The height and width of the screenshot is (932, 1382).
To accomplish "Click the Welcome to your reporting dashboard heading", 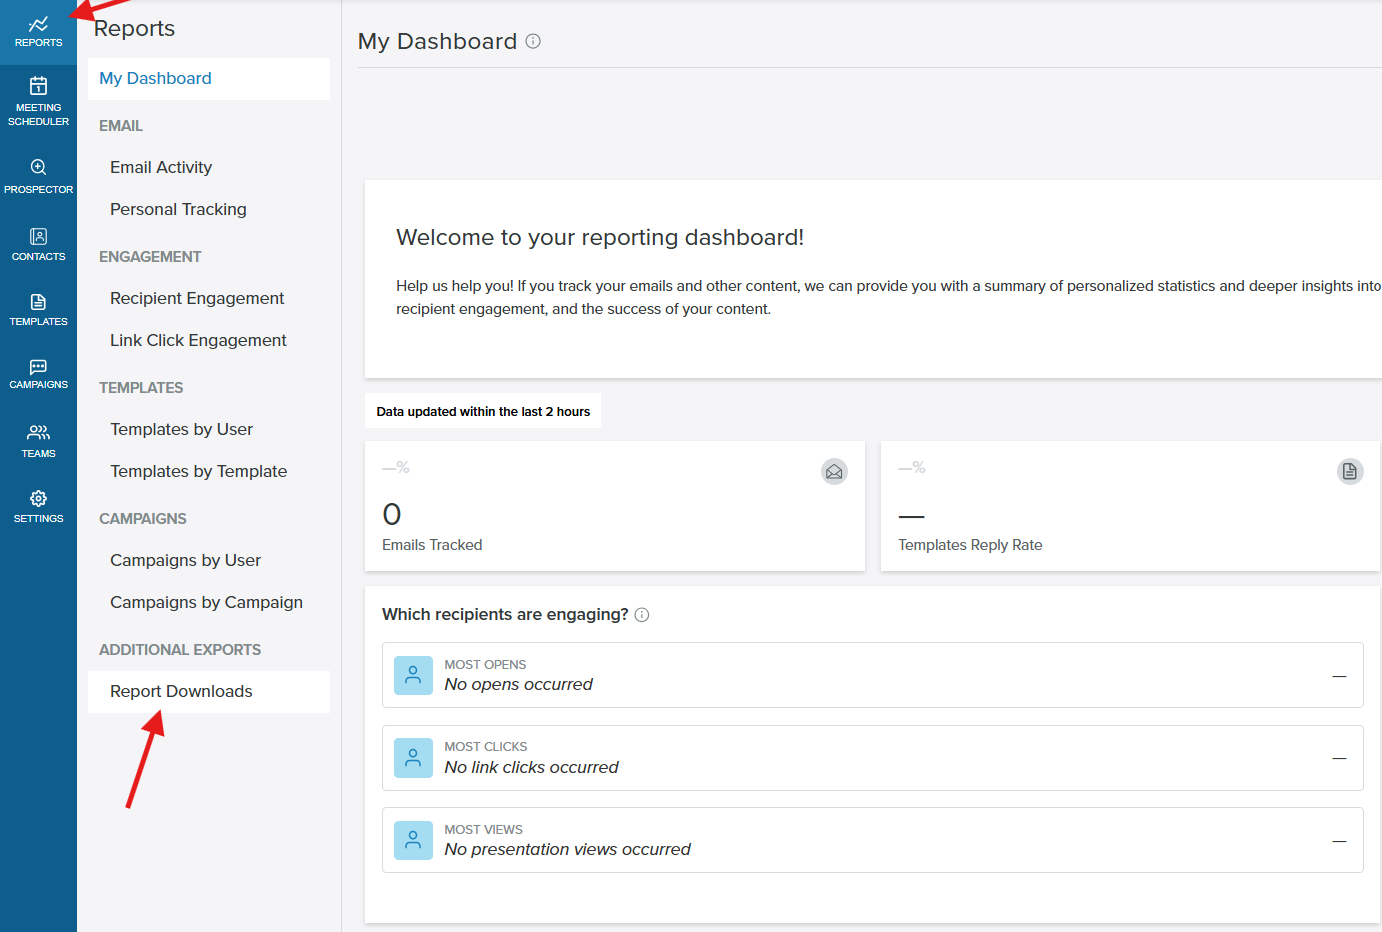I will coord(600,237).
